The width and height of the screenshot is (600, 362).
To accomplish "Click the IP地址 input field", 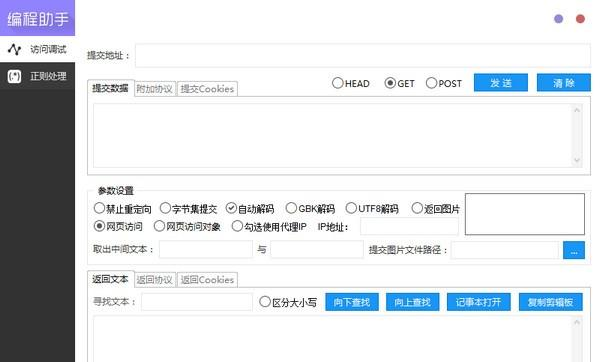I will [409, 227].
